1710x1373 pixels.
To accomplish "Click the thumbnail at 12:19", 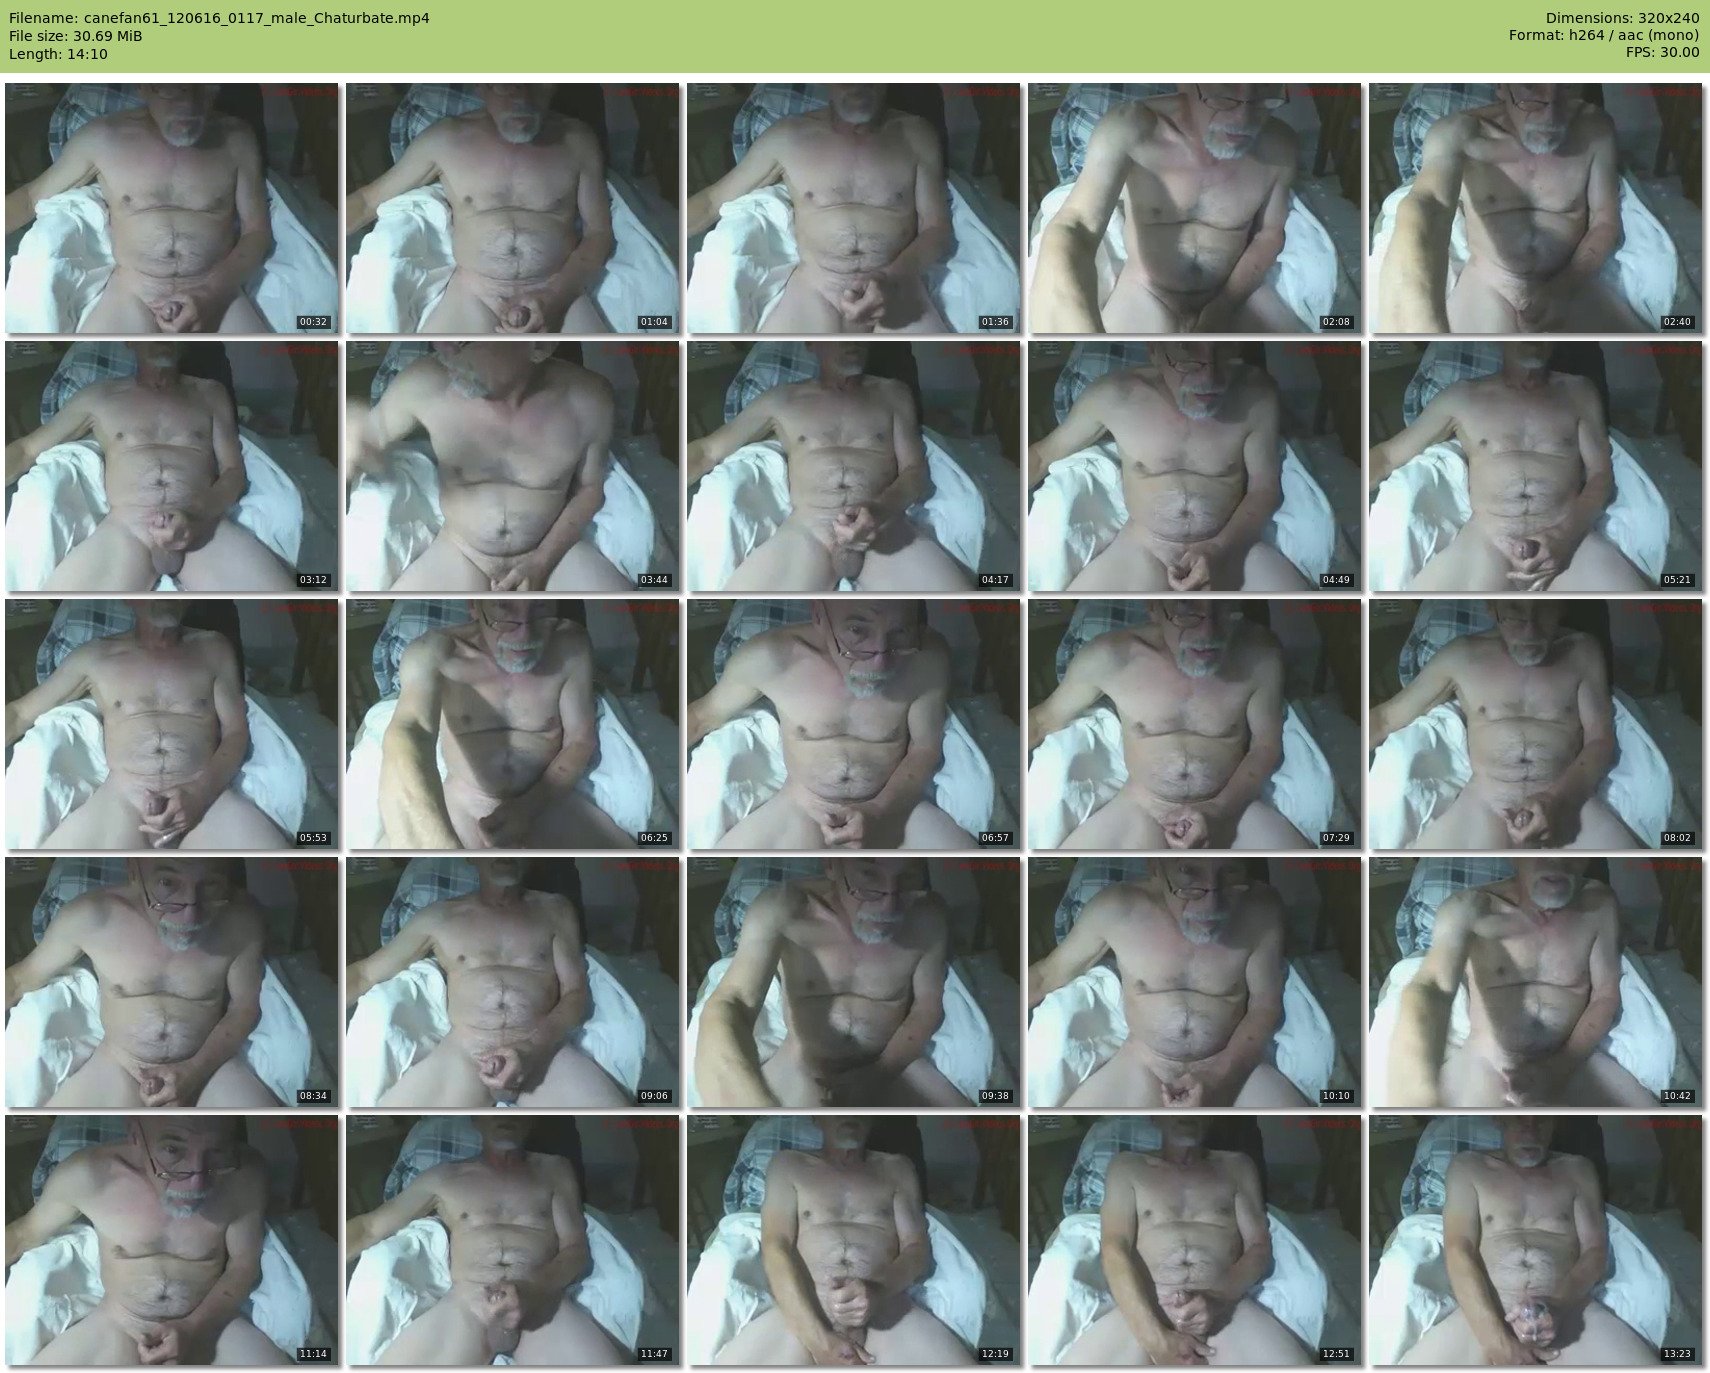I will [853, 1240].
